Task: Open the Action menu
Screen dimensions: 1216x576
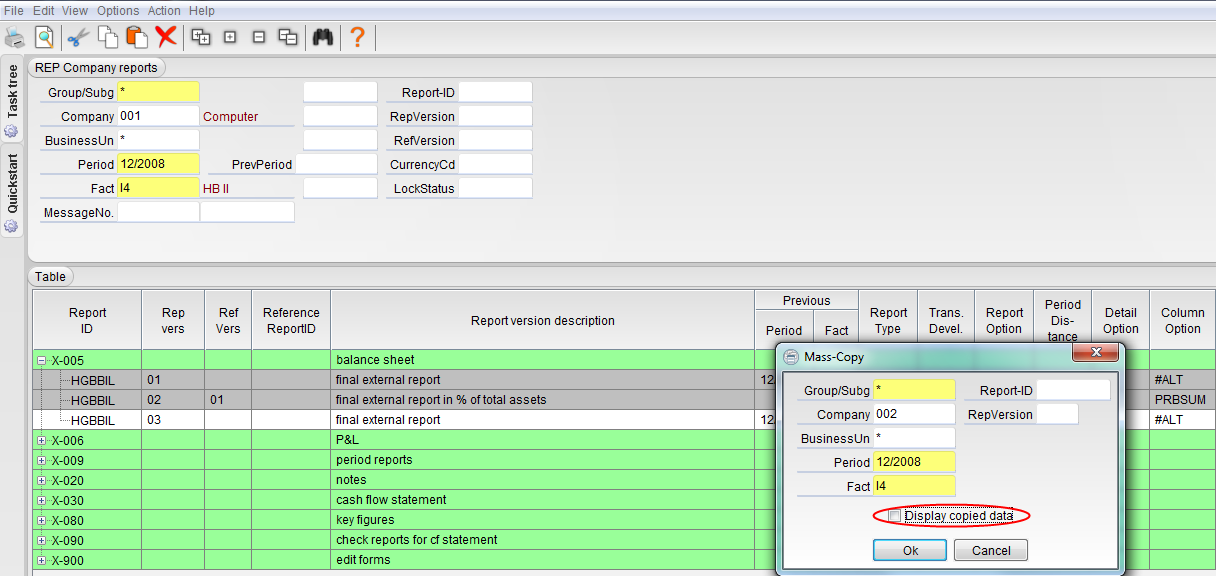Action: tap(164, 10)
